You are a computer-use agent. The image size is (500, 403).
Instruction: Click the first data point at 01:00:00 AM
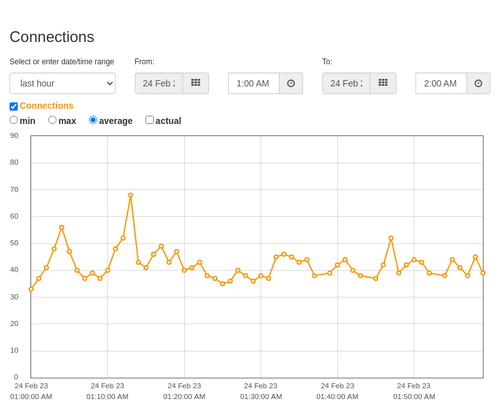tap(31, 289)
